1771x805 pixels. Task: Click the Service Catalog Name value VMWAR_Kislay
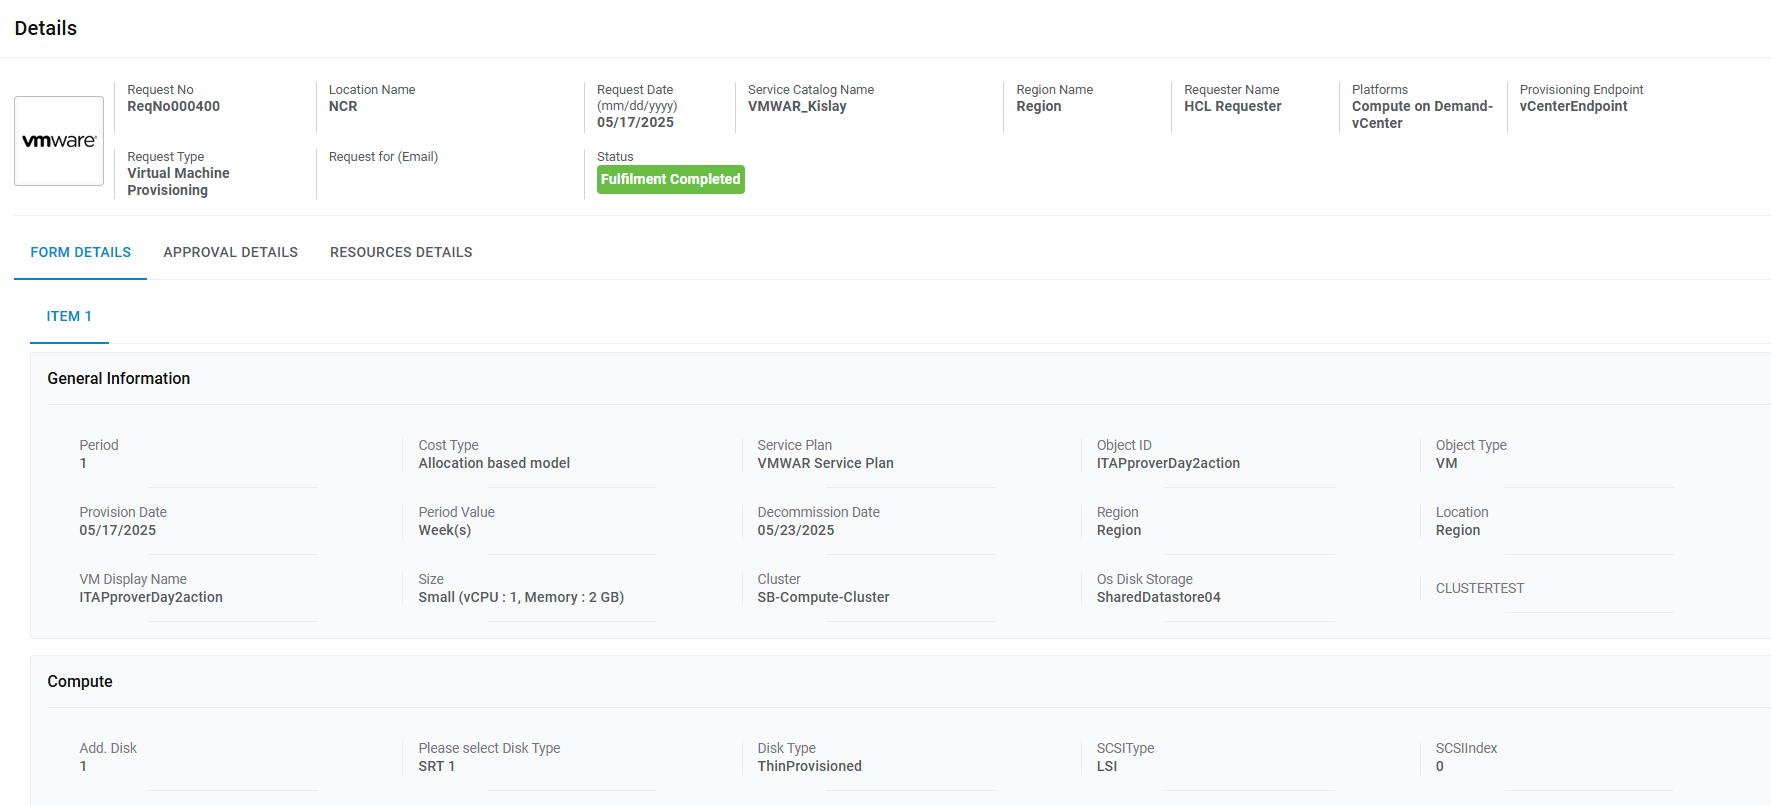point(797,106)
